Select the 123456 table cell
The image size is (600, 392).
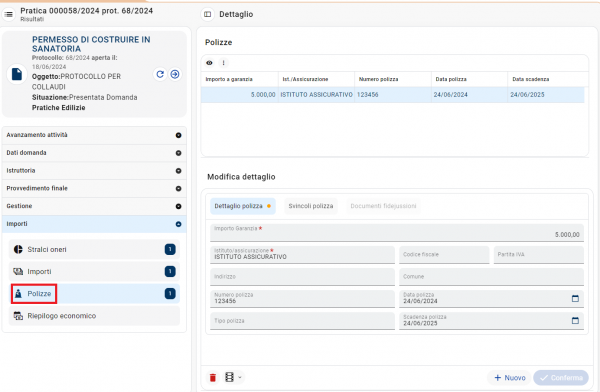(x=393, y=95)
